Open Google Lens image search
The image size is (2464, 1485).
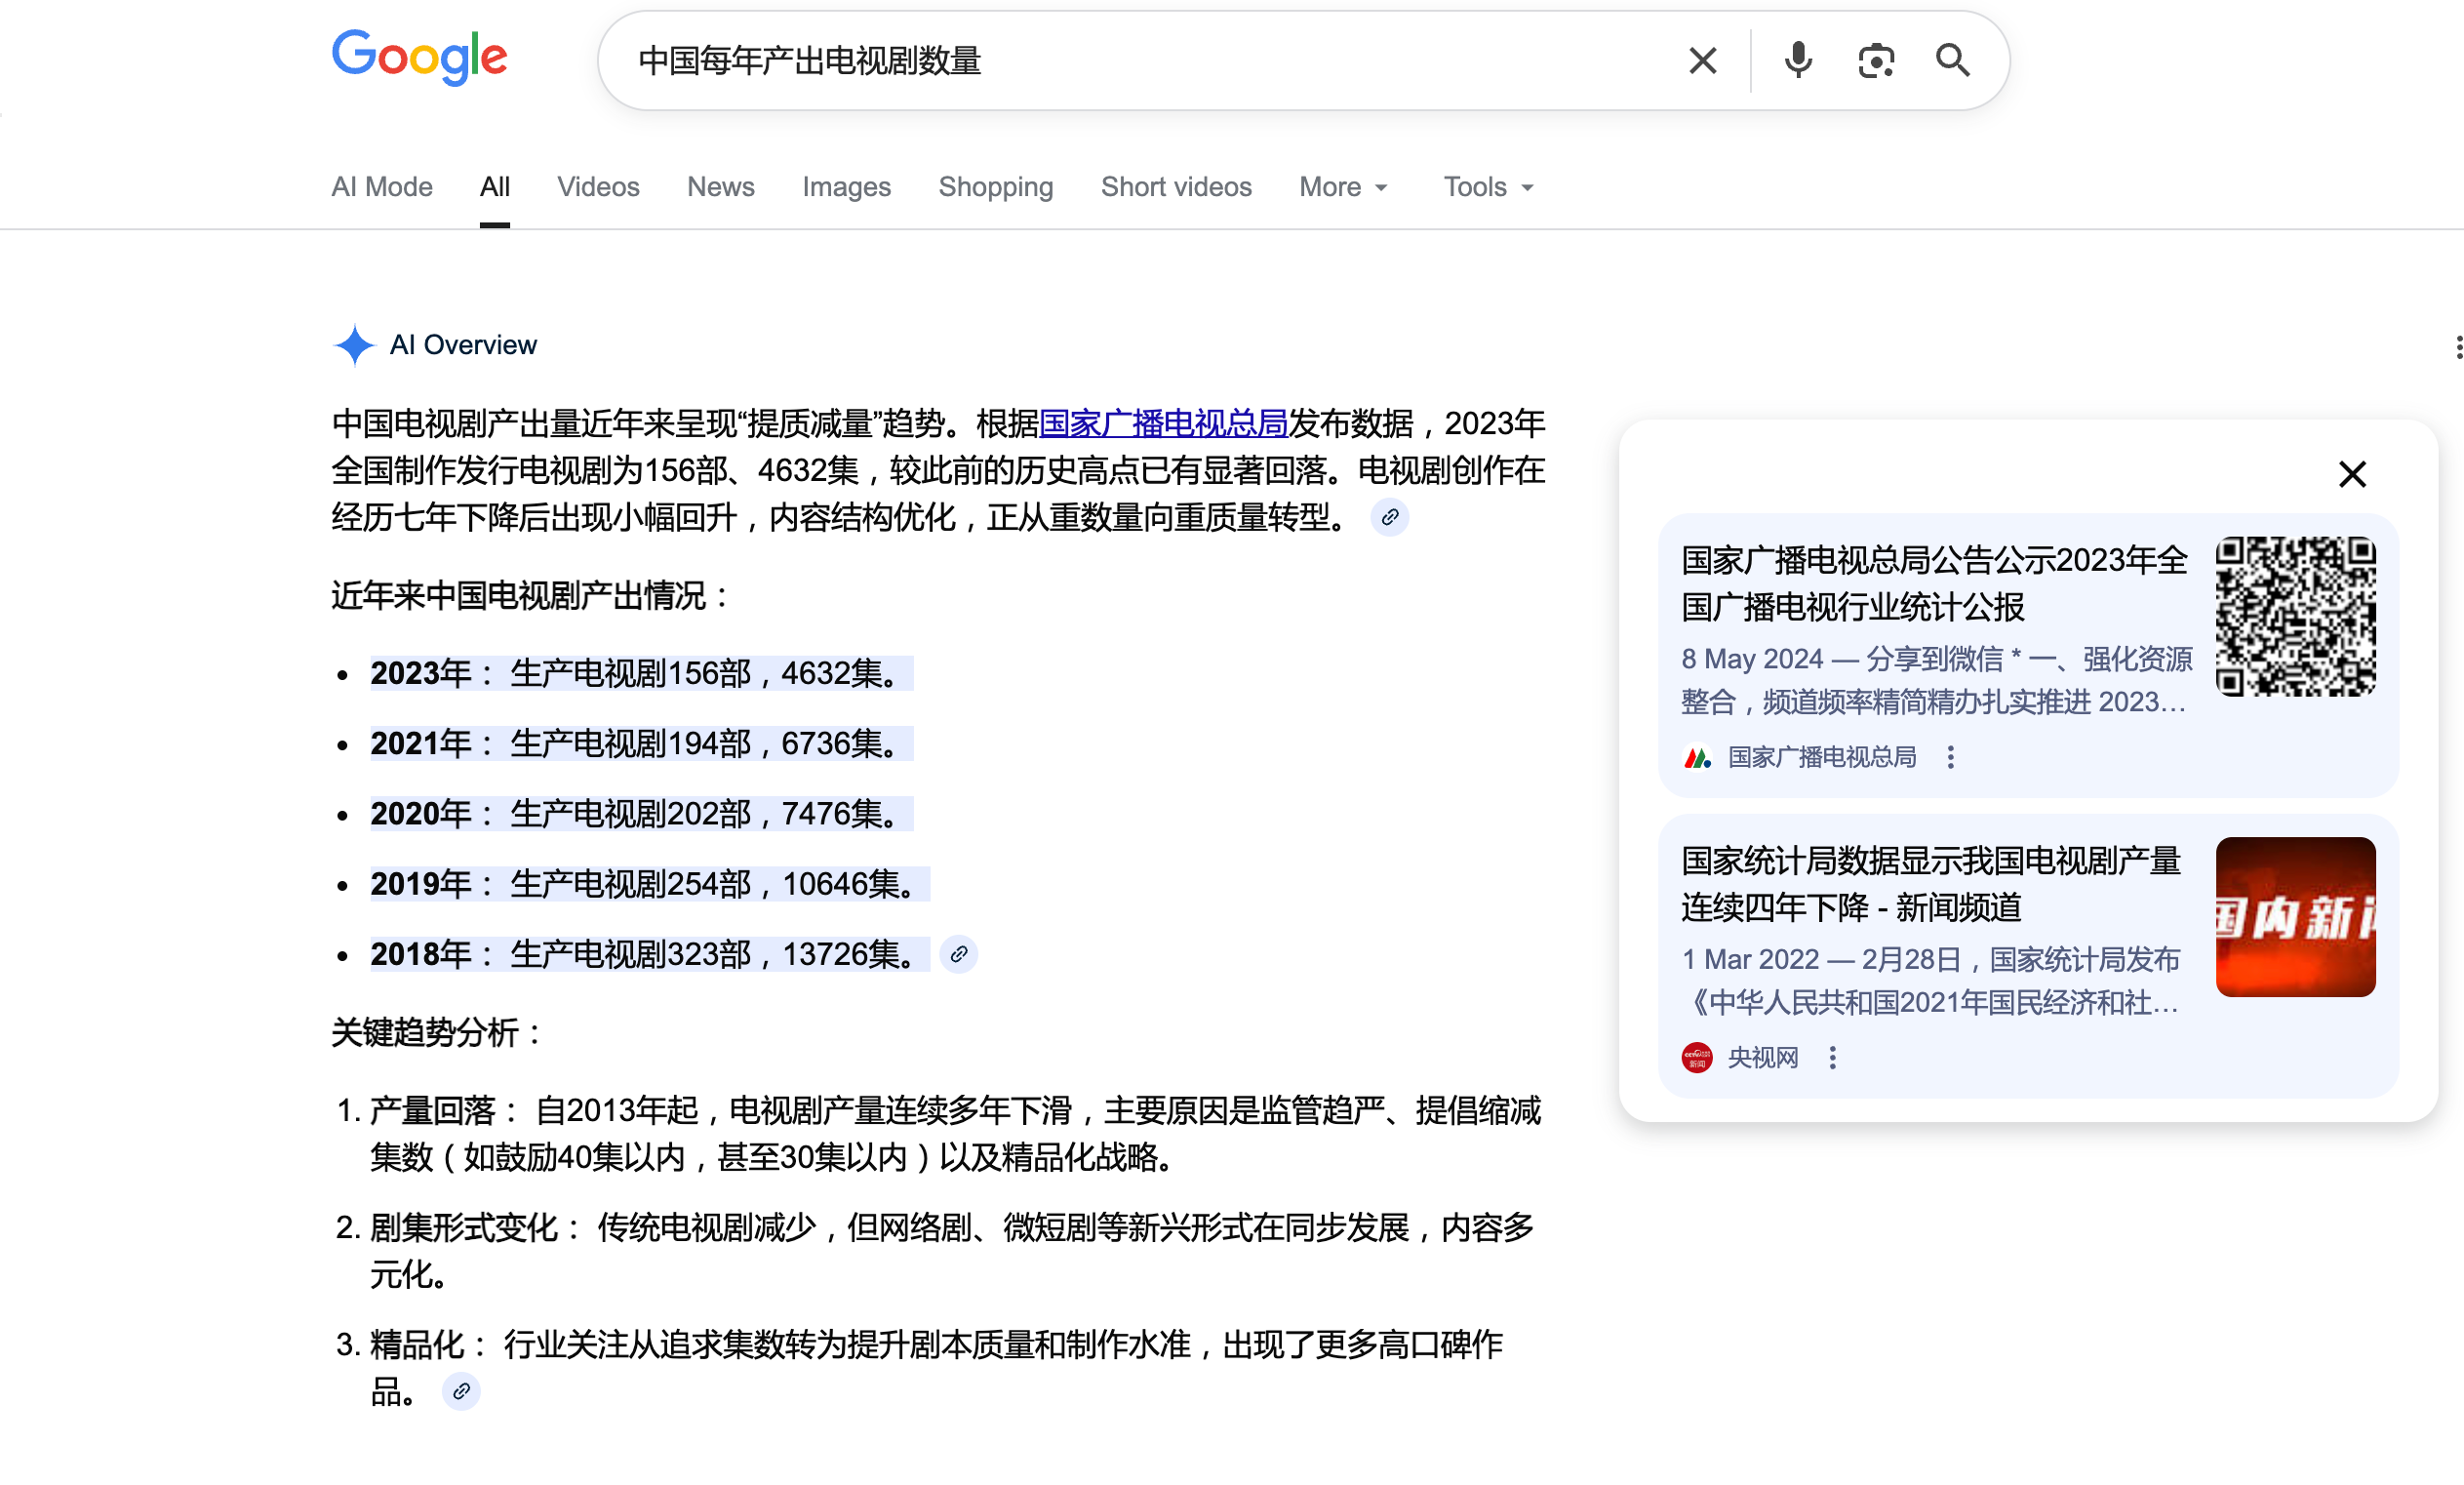(x=1875, y=61)
